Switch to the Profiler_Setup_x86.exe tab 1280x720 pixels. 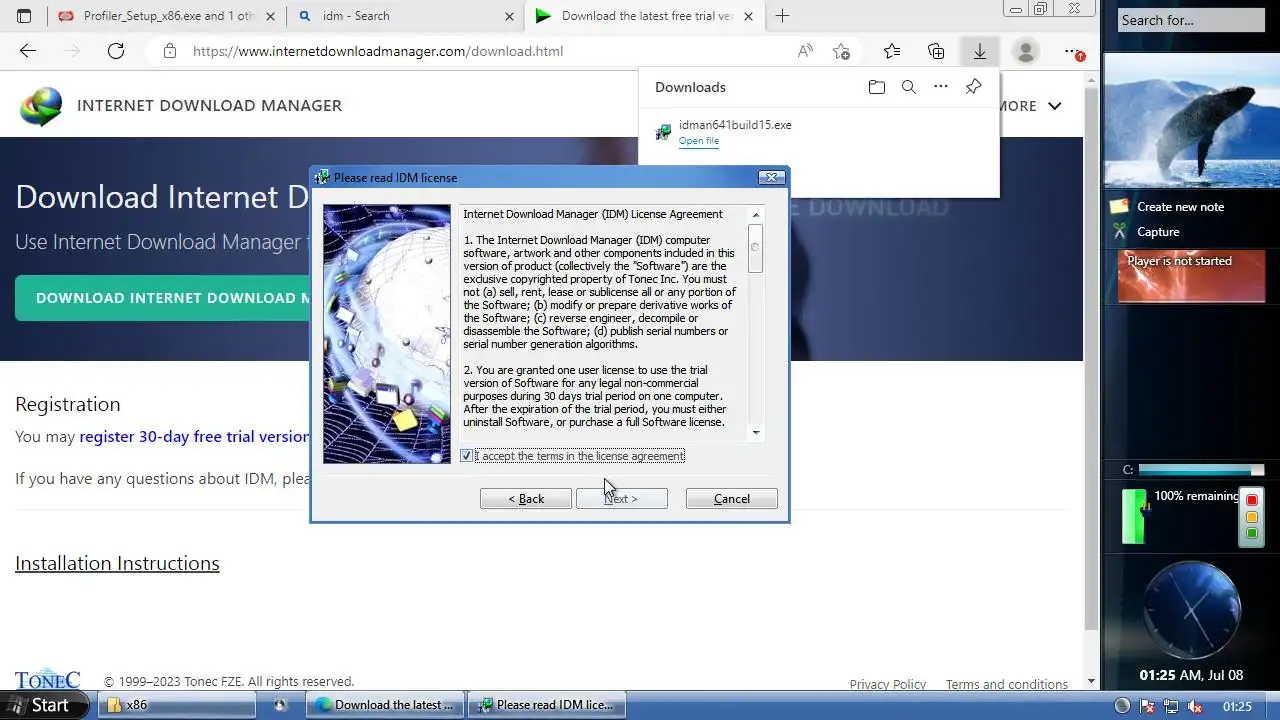pos(167,16)
